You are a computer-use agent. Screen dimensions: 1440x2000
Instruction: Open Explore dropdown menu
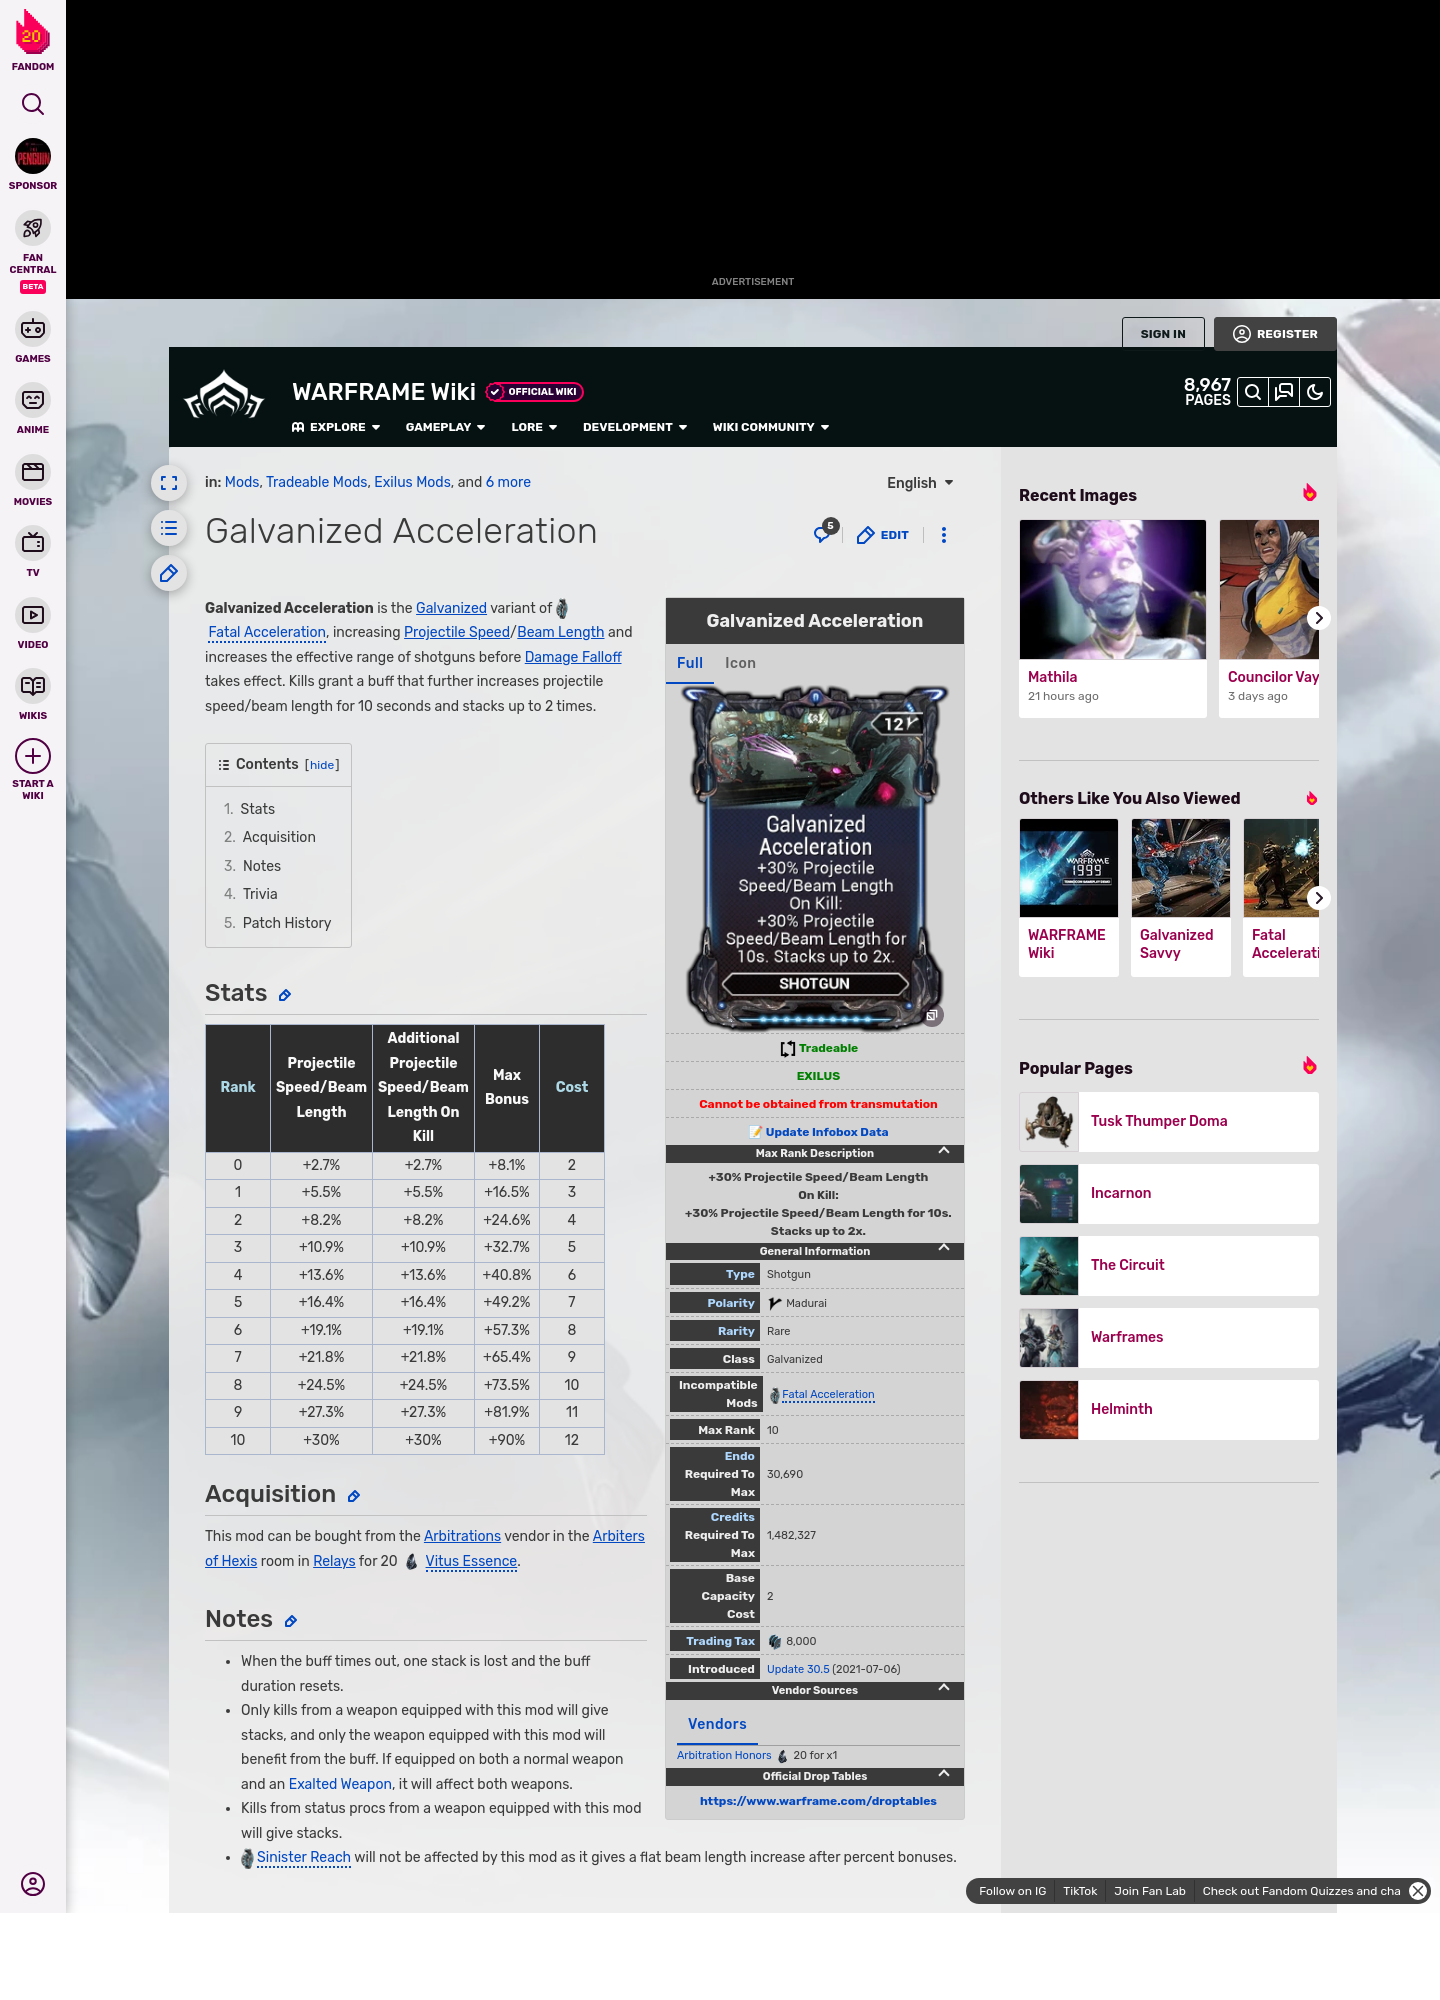point(336,427)
